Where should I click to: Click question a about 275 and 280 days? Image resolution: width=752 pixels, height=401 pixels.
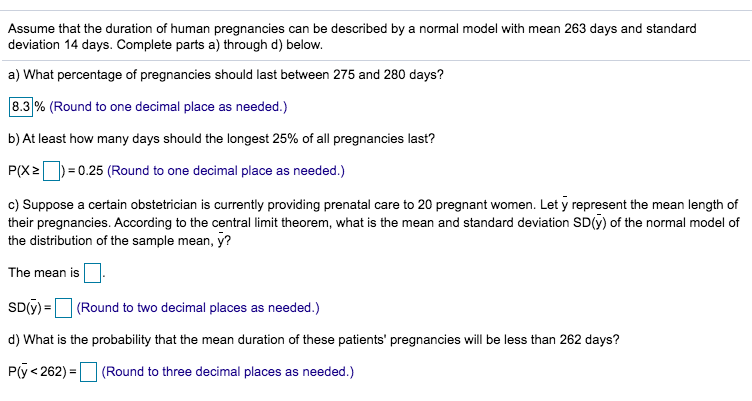[x=226, y=75]
